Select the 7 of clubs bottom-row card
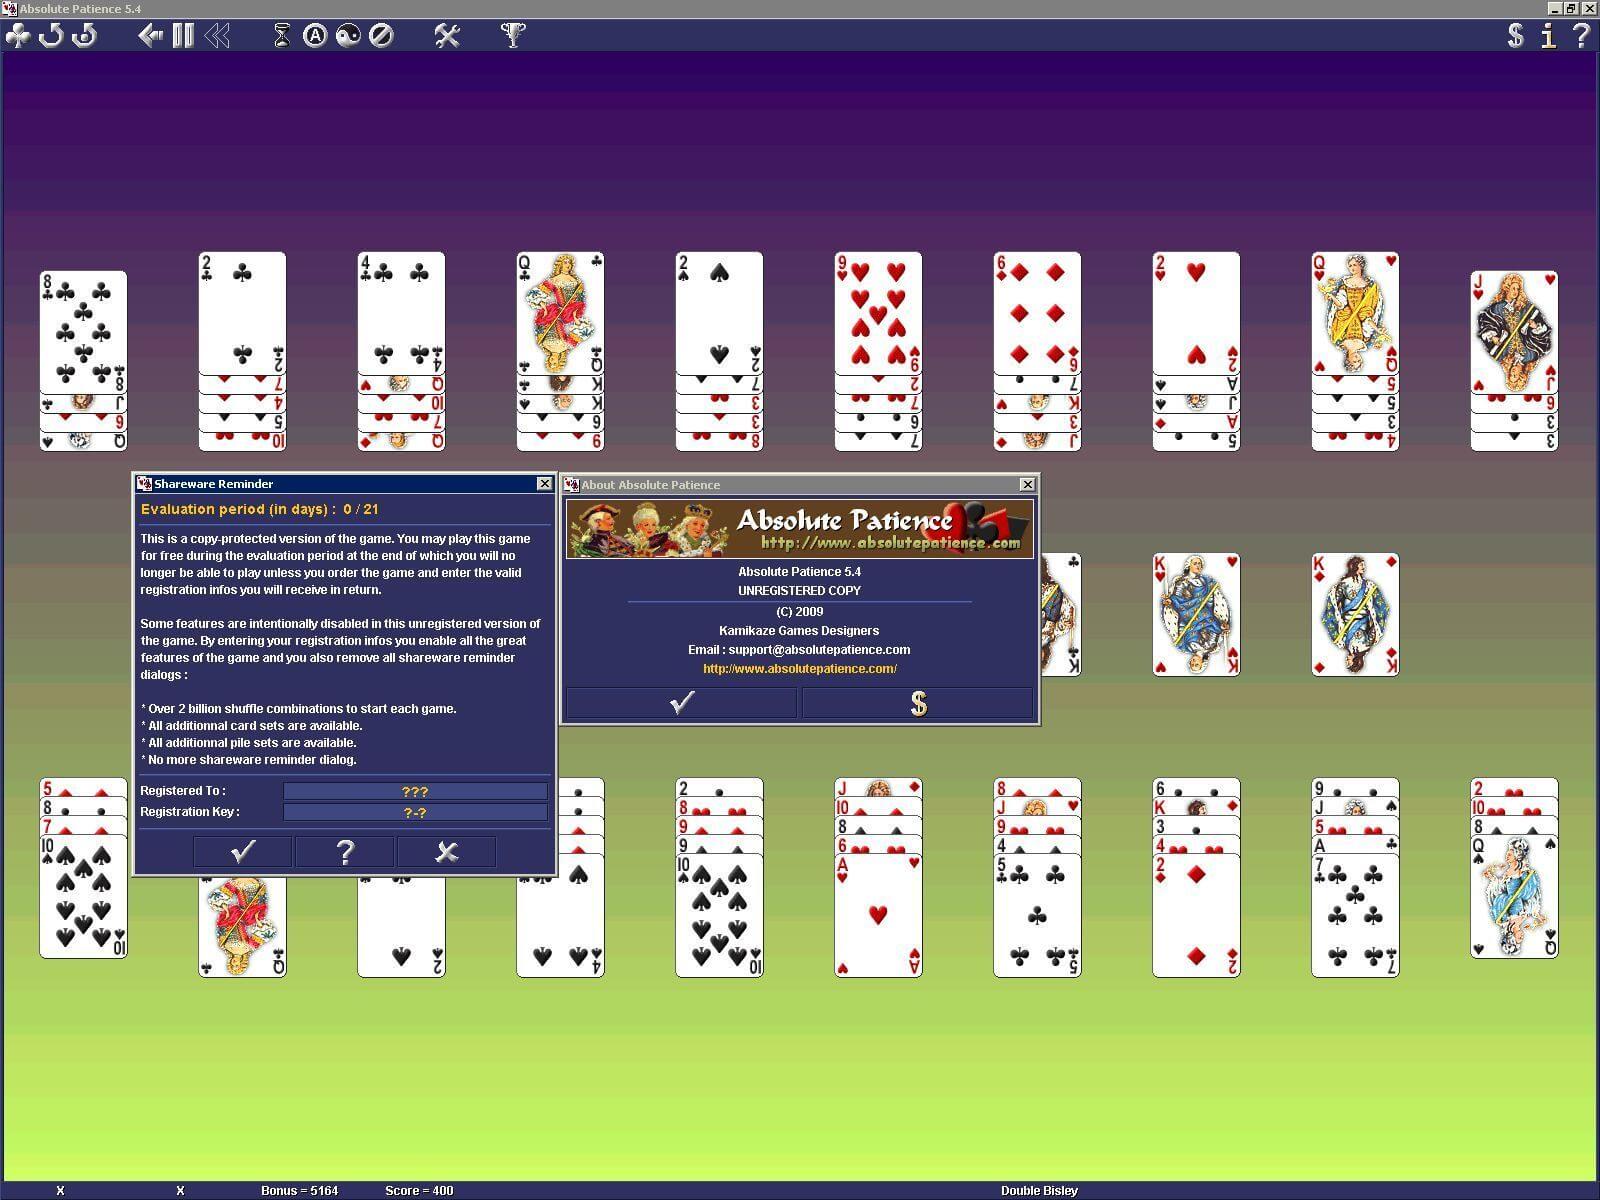The height and width of the screenshot is (1200, 1600). click(x=1355, y=915)
